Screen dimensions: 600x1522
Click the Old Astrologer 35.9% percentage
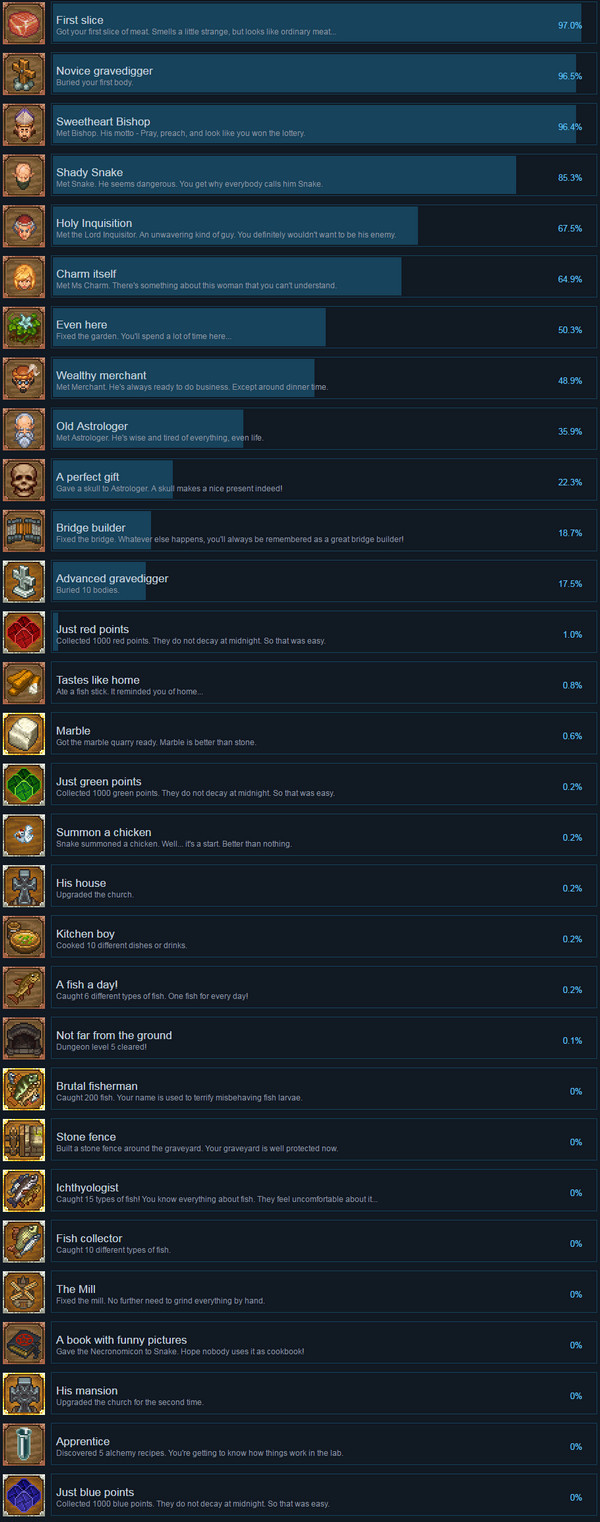click(570, 431)
